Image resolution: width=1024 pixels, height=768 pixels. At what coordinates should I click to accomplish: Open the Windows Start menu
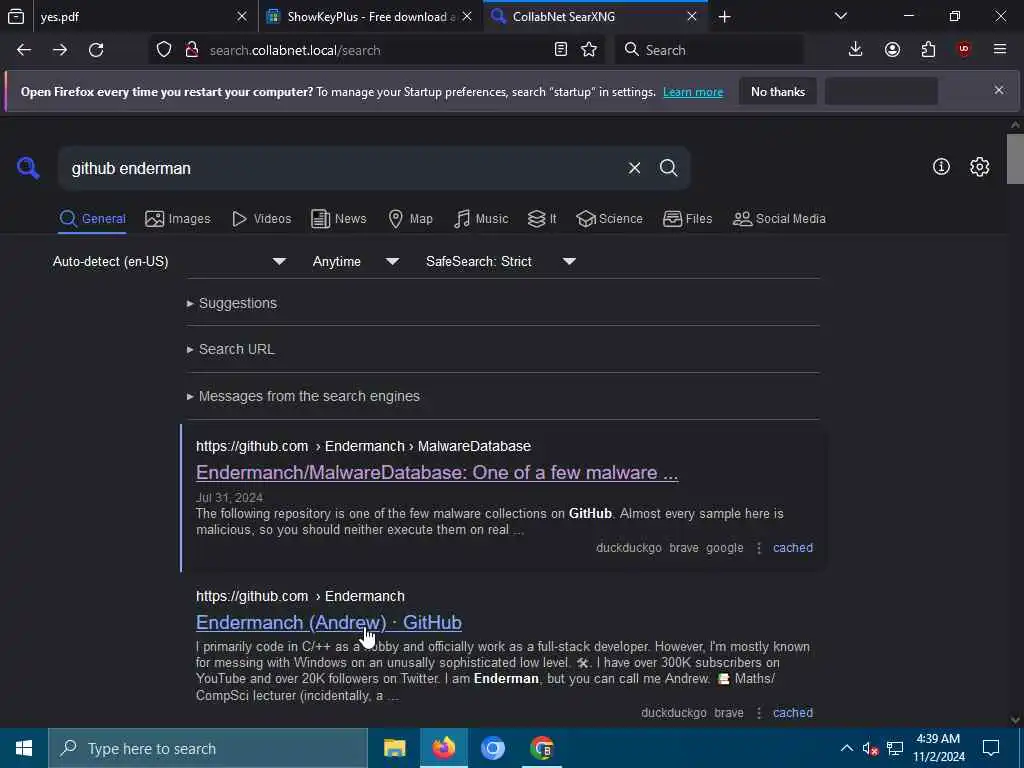(24, 748)
